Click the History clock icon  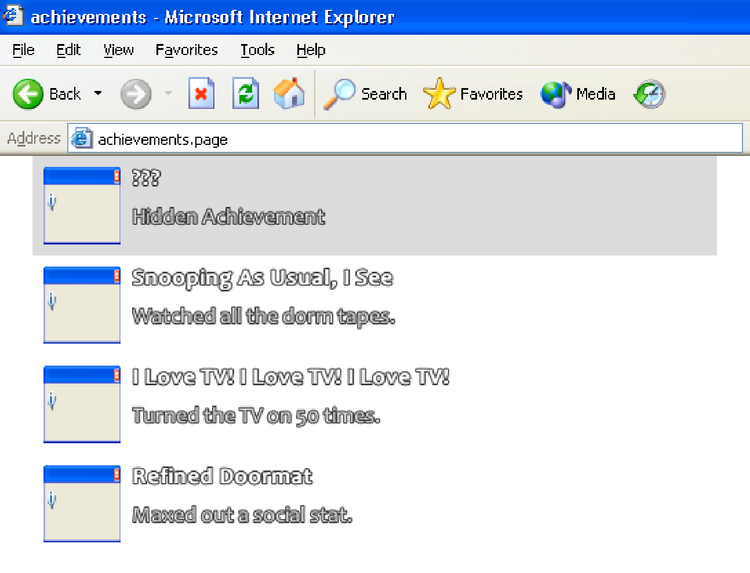click(649, 94)
